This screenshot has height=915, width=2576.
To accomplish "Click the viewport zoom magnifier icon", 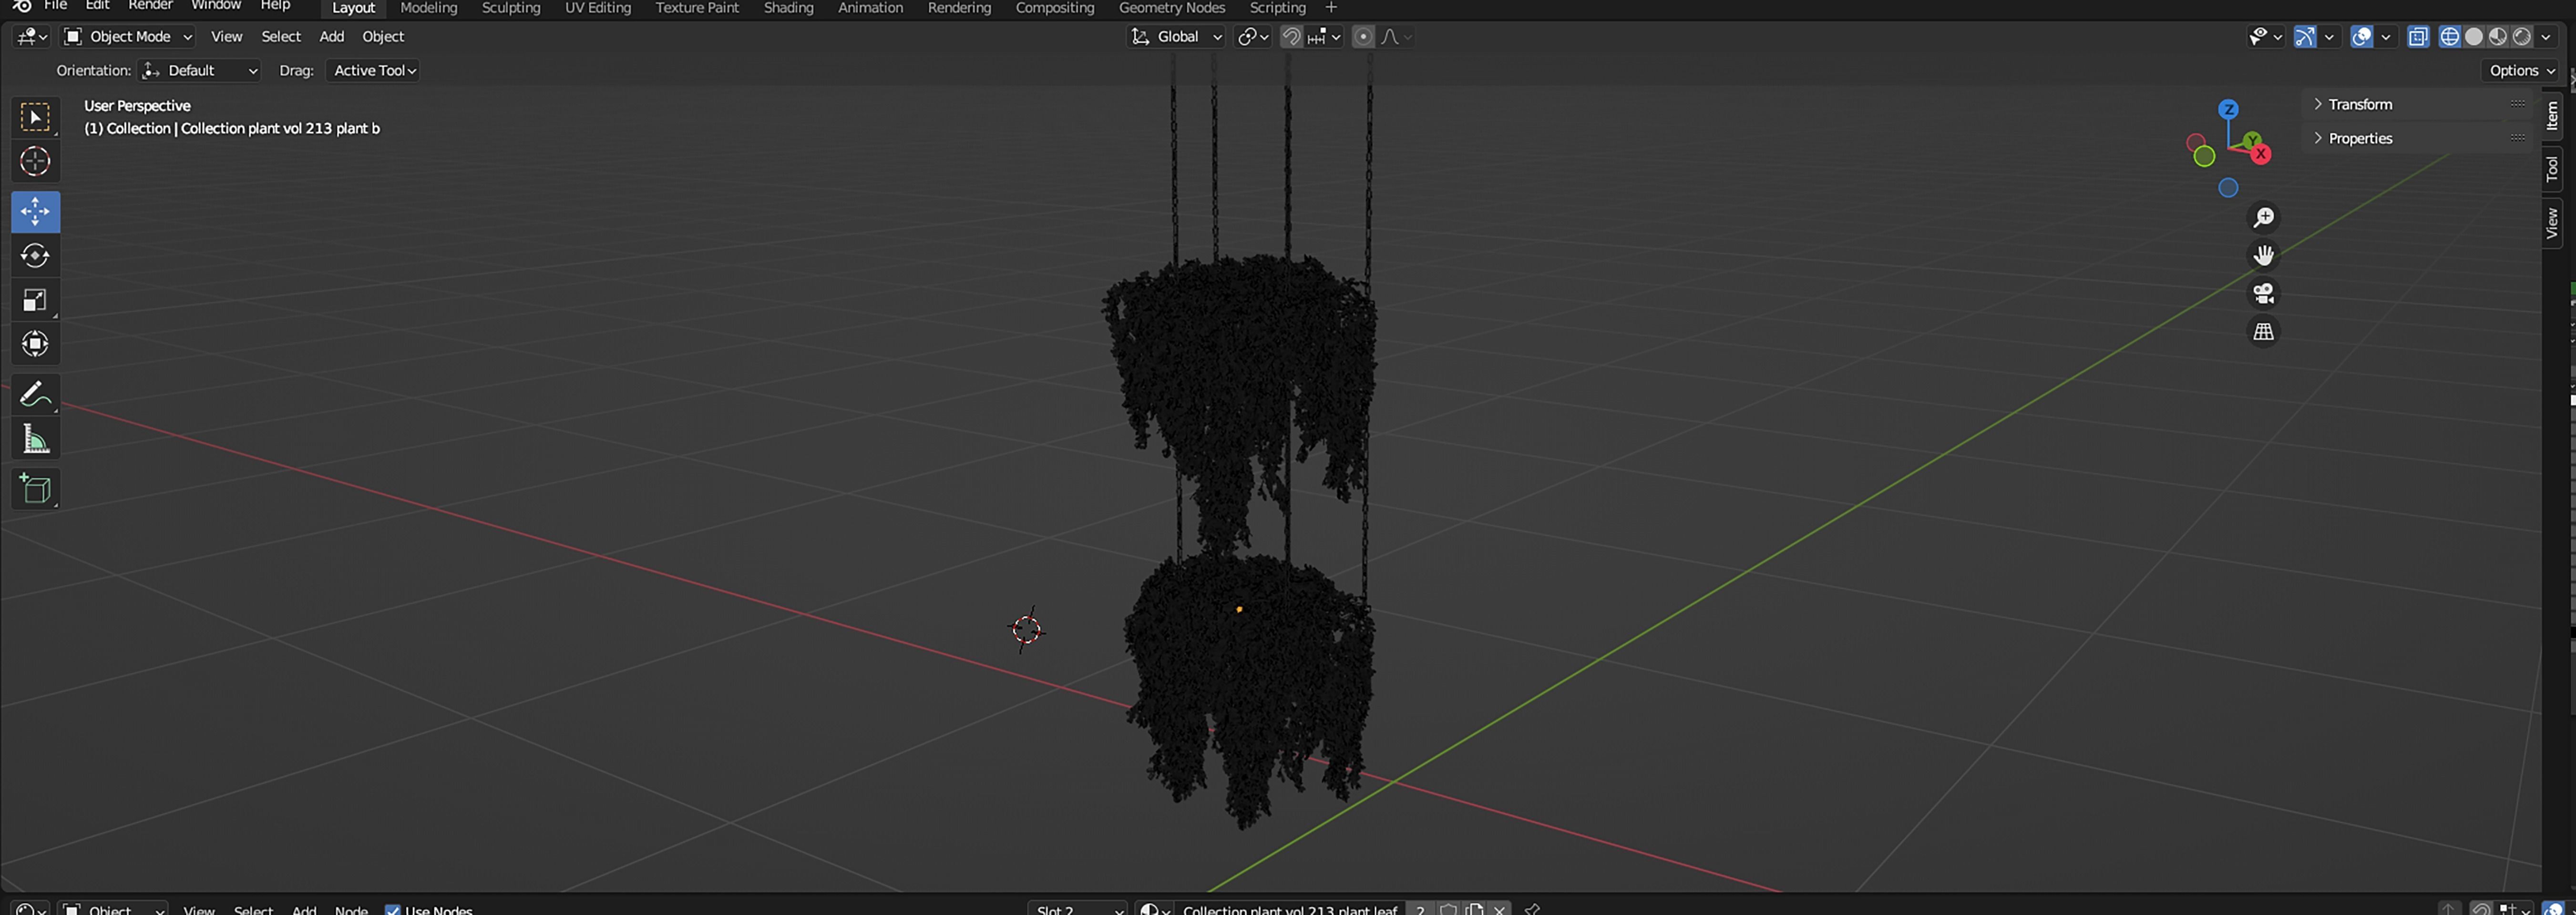I will coord(2264,217).
